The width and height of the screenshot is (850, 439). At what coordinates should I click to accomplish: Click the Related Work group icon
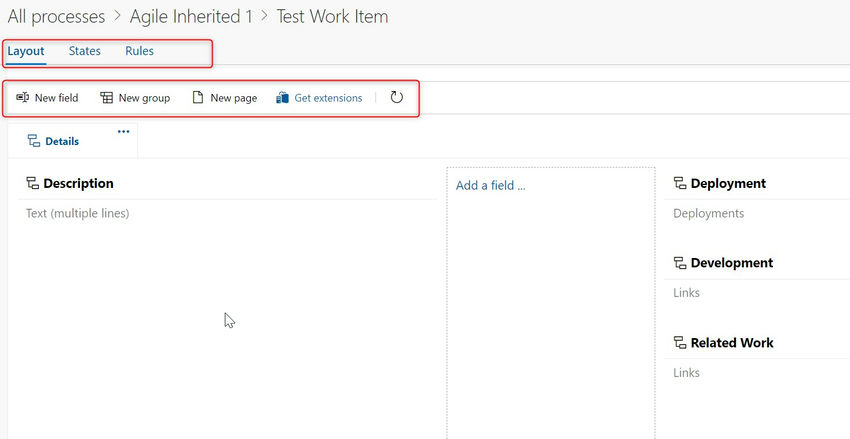[x=680, y=343]
